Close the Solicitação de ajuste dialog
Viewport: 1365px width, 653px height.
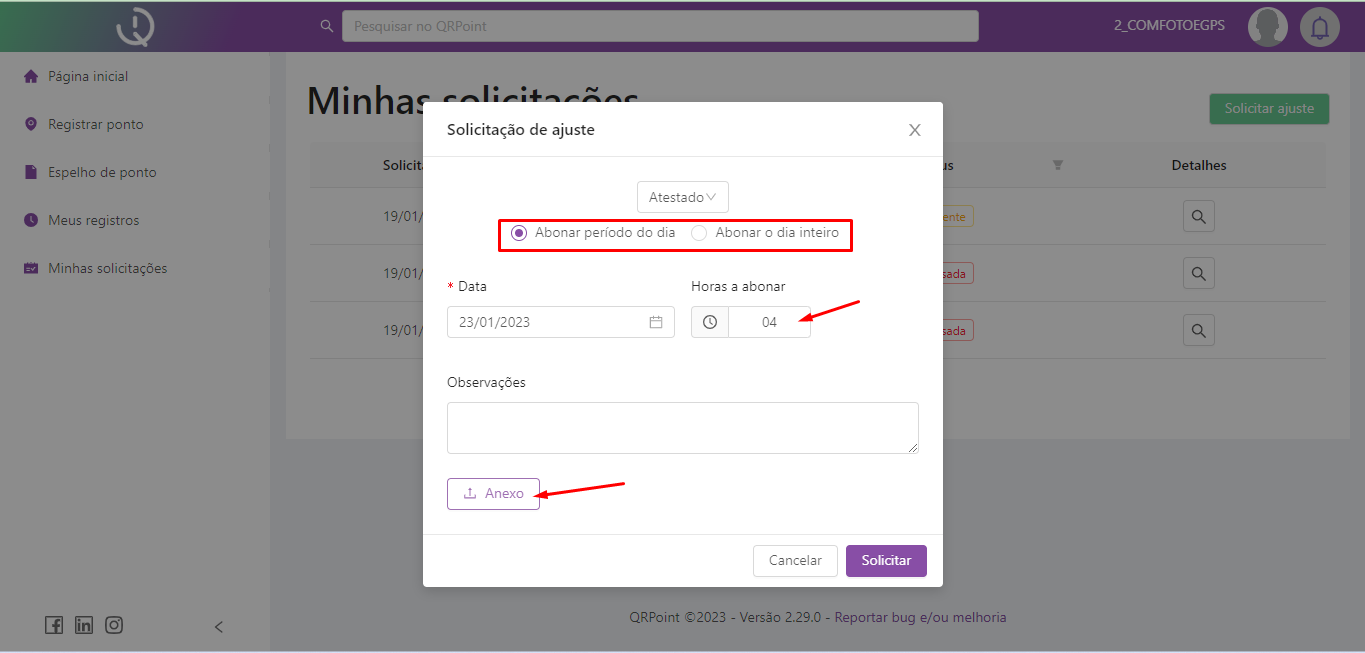[914, 130]
